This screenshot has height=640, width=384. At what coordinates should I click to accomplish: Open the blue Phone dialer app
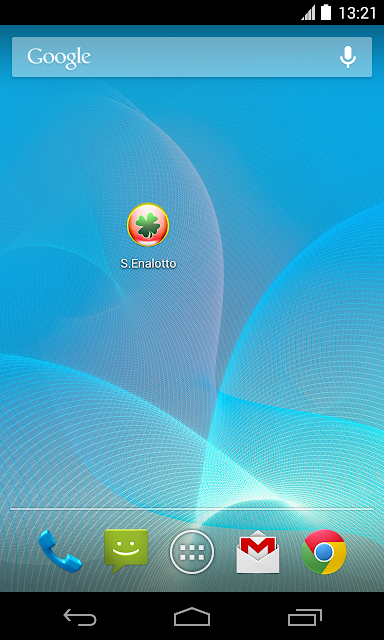tap(60, 551)
